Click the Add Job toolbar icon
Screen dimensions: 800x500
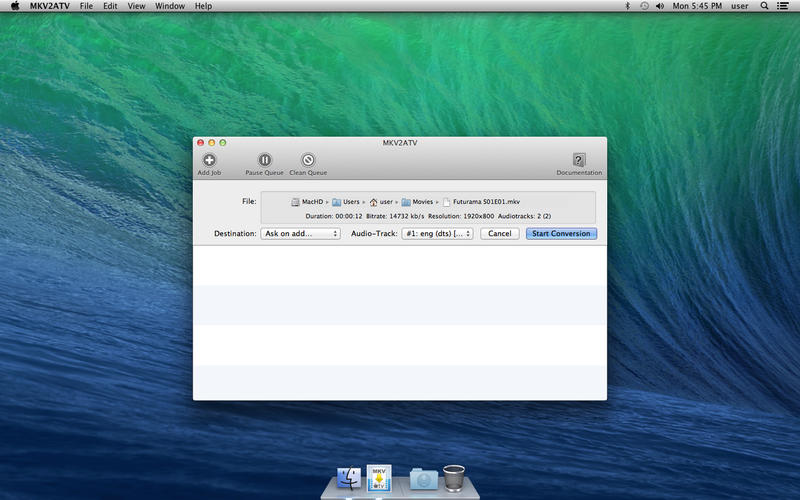tap(209, 160)
